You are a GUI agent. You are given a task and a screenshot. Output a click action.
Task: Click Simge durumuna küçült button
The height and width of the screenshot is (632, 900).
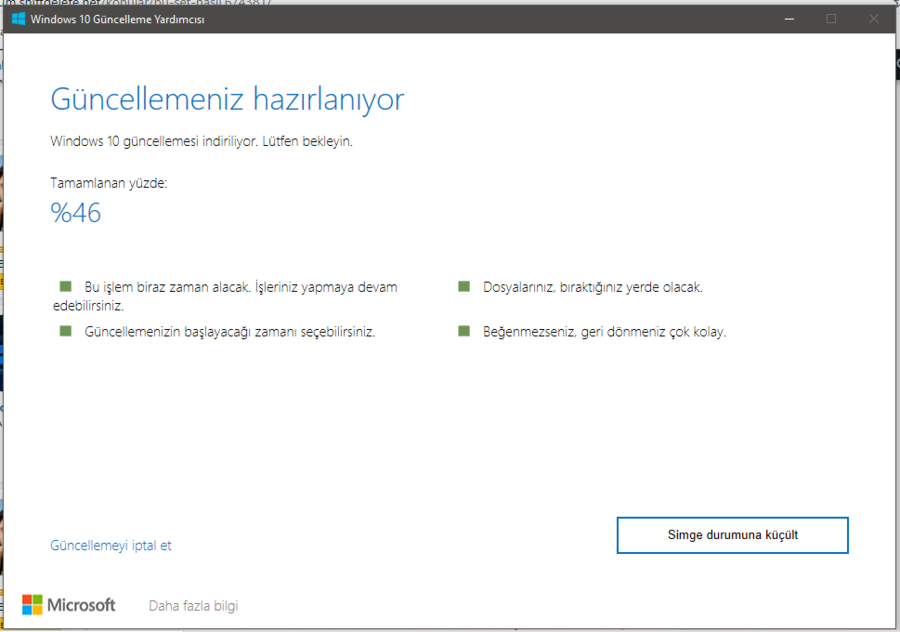(x=732, y=535)
